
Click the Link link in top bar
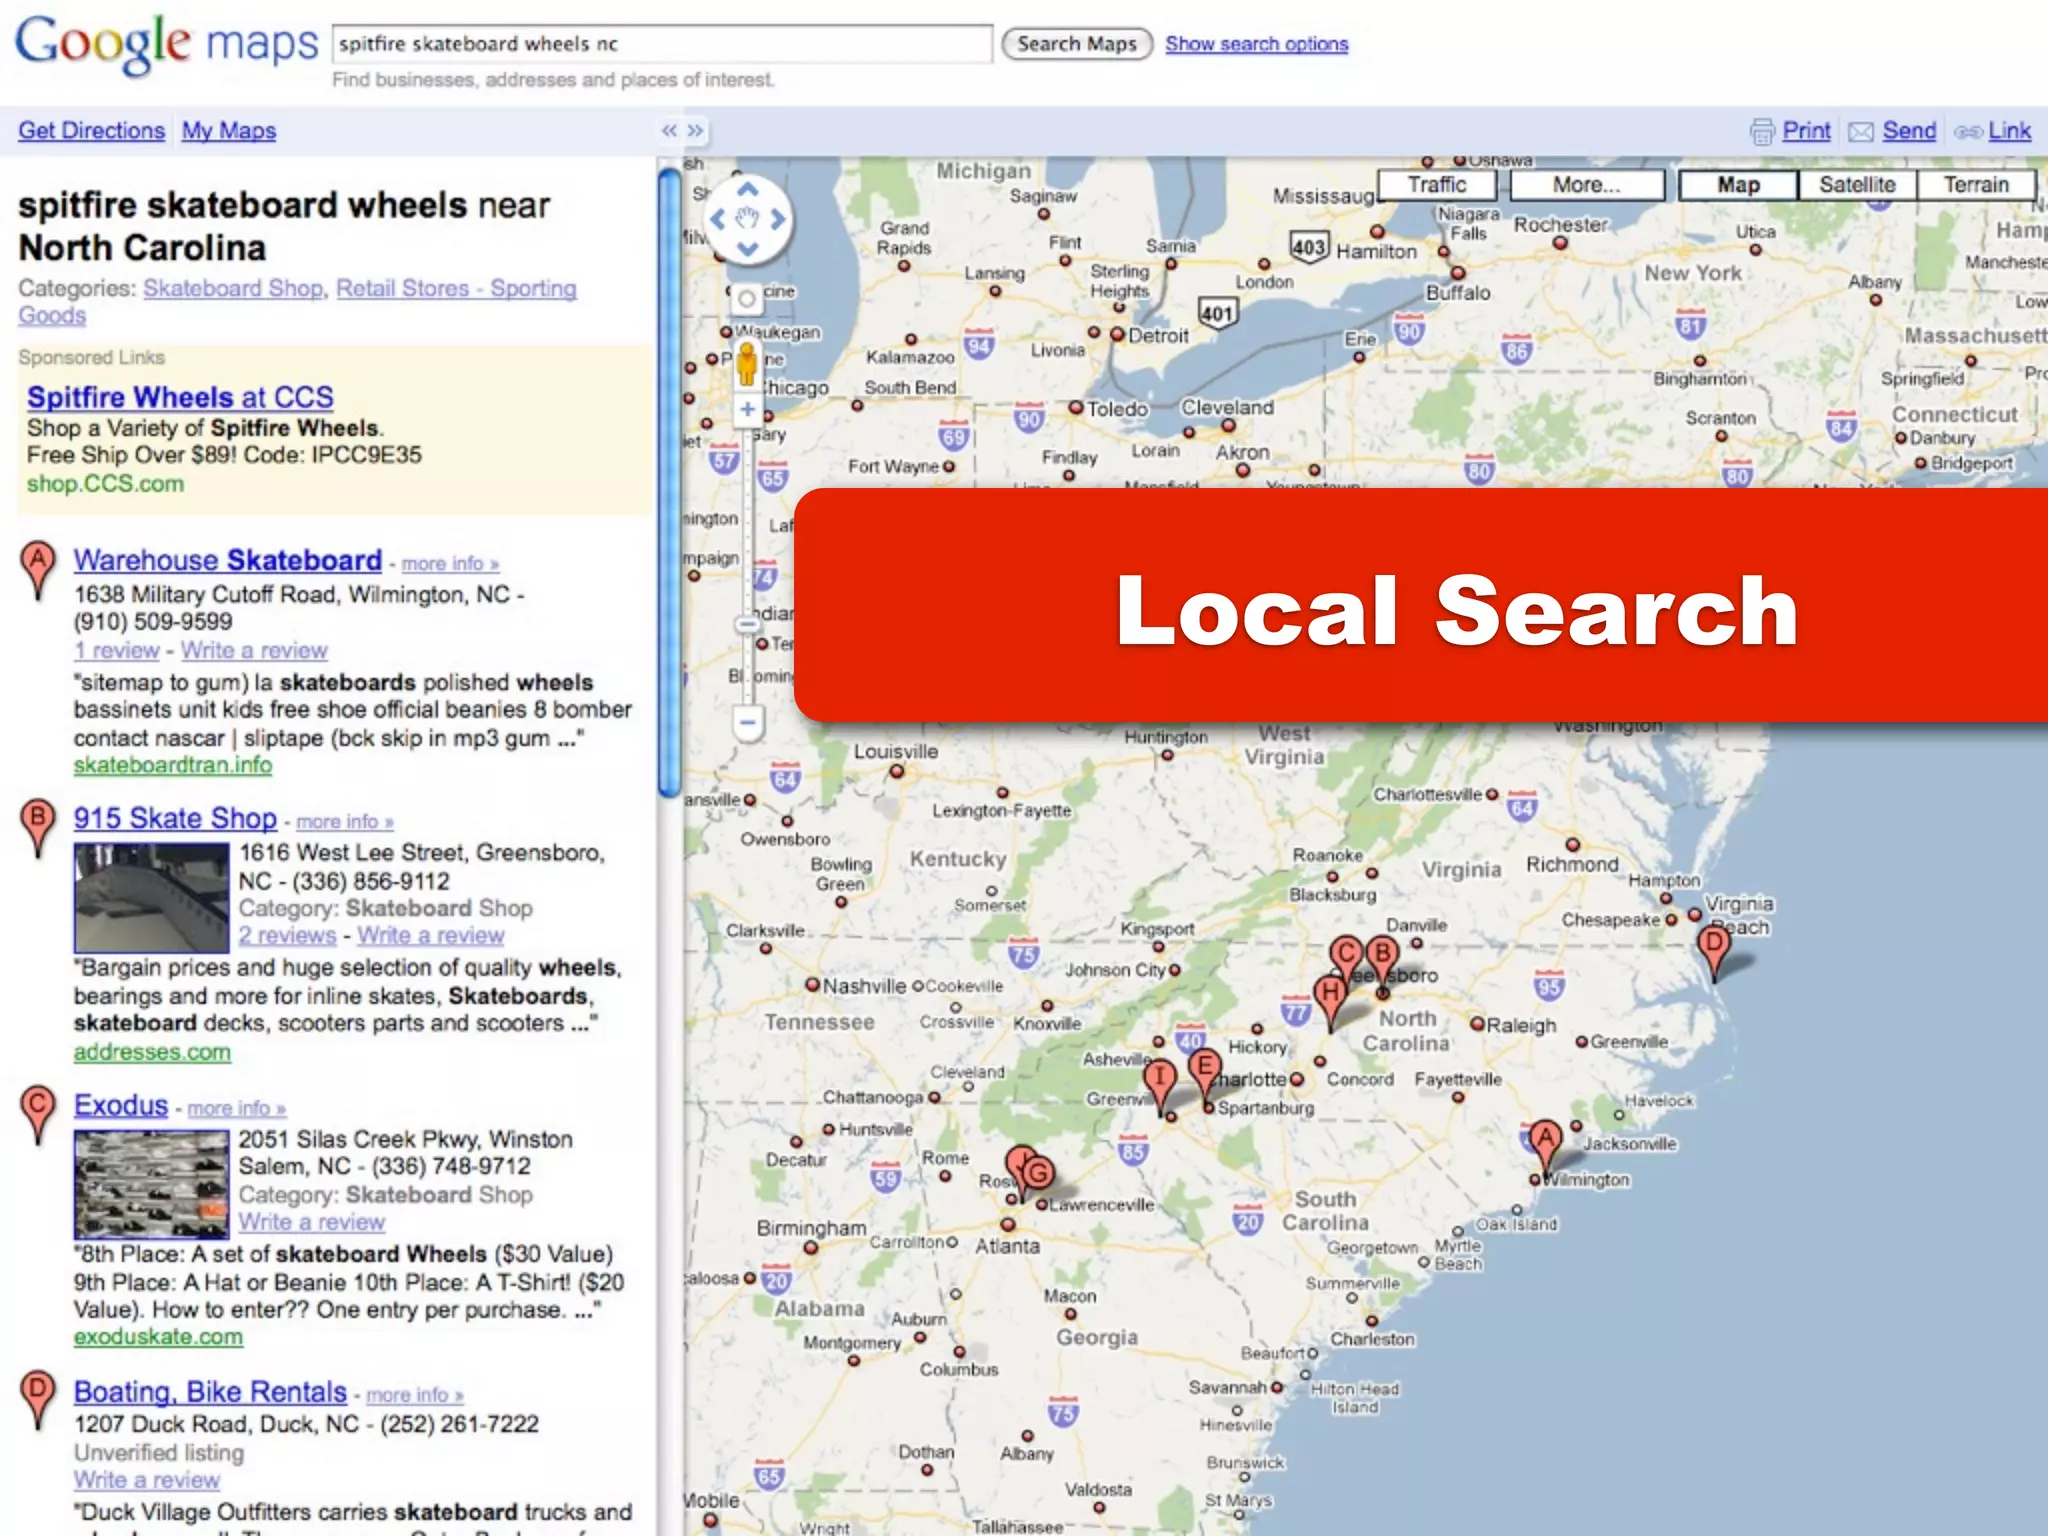pos(2009,131)
